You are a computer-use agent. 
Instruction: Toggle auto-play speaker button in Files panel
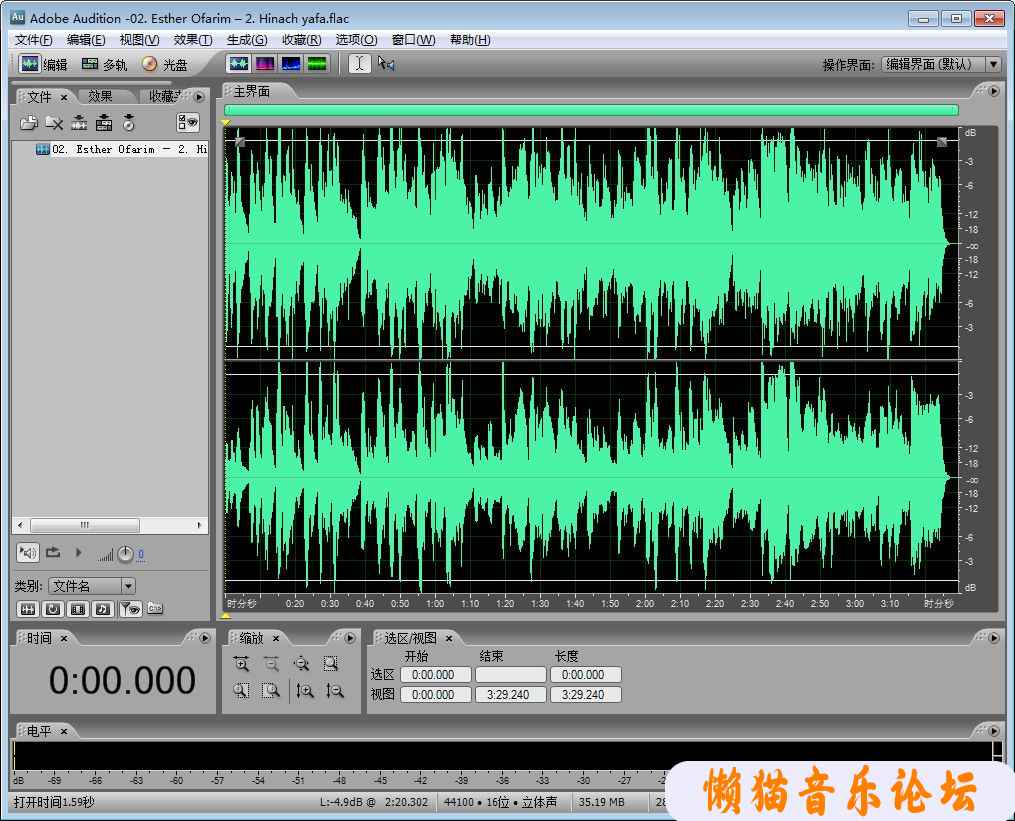28,553
